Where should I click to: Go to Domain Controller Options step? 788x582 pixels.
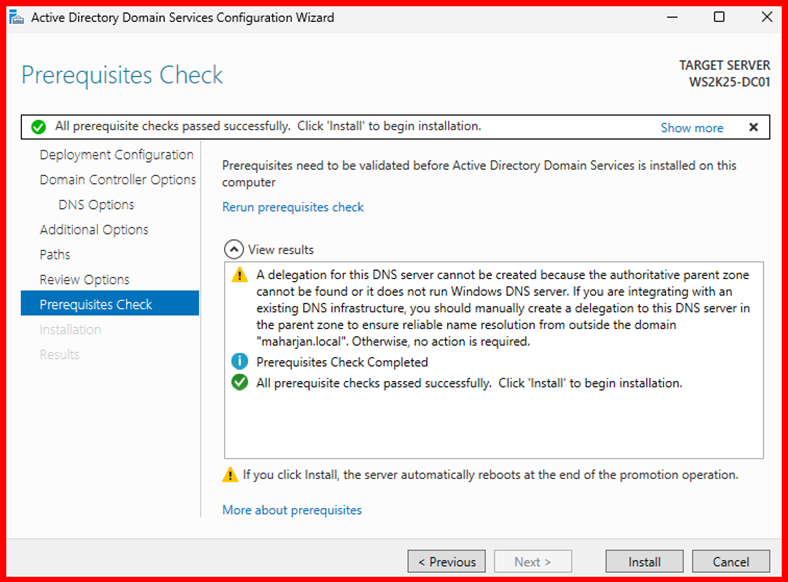click(x=117, y=180)
